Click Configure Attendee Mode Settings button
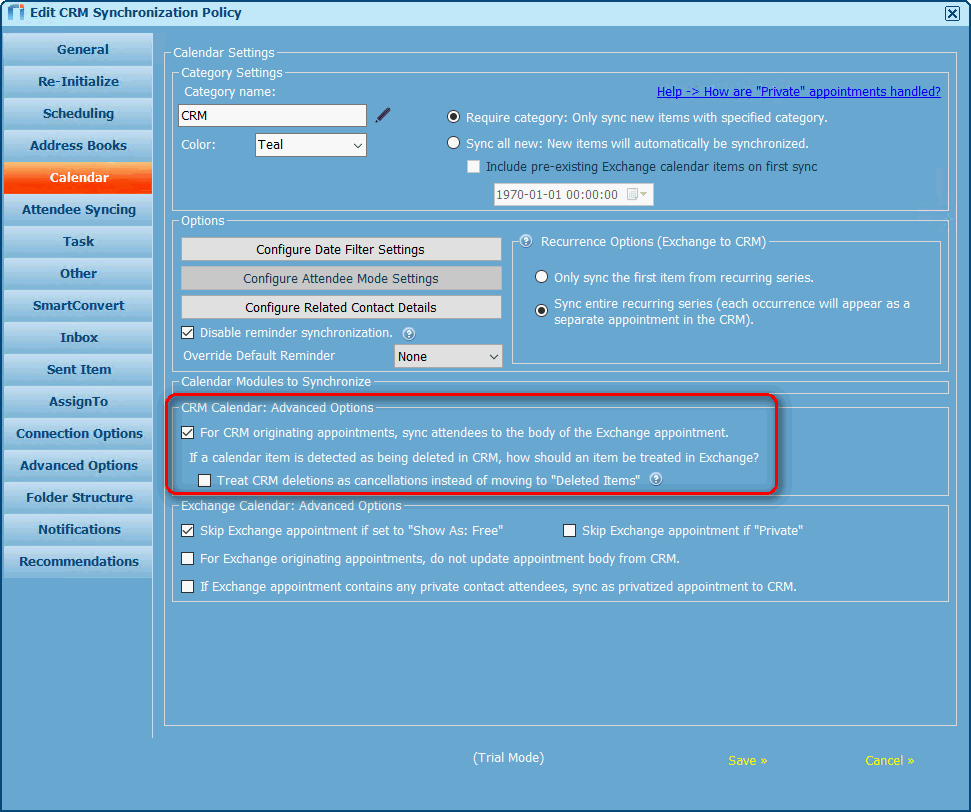Screen dimensions: 971x812 tap(341, 279)
